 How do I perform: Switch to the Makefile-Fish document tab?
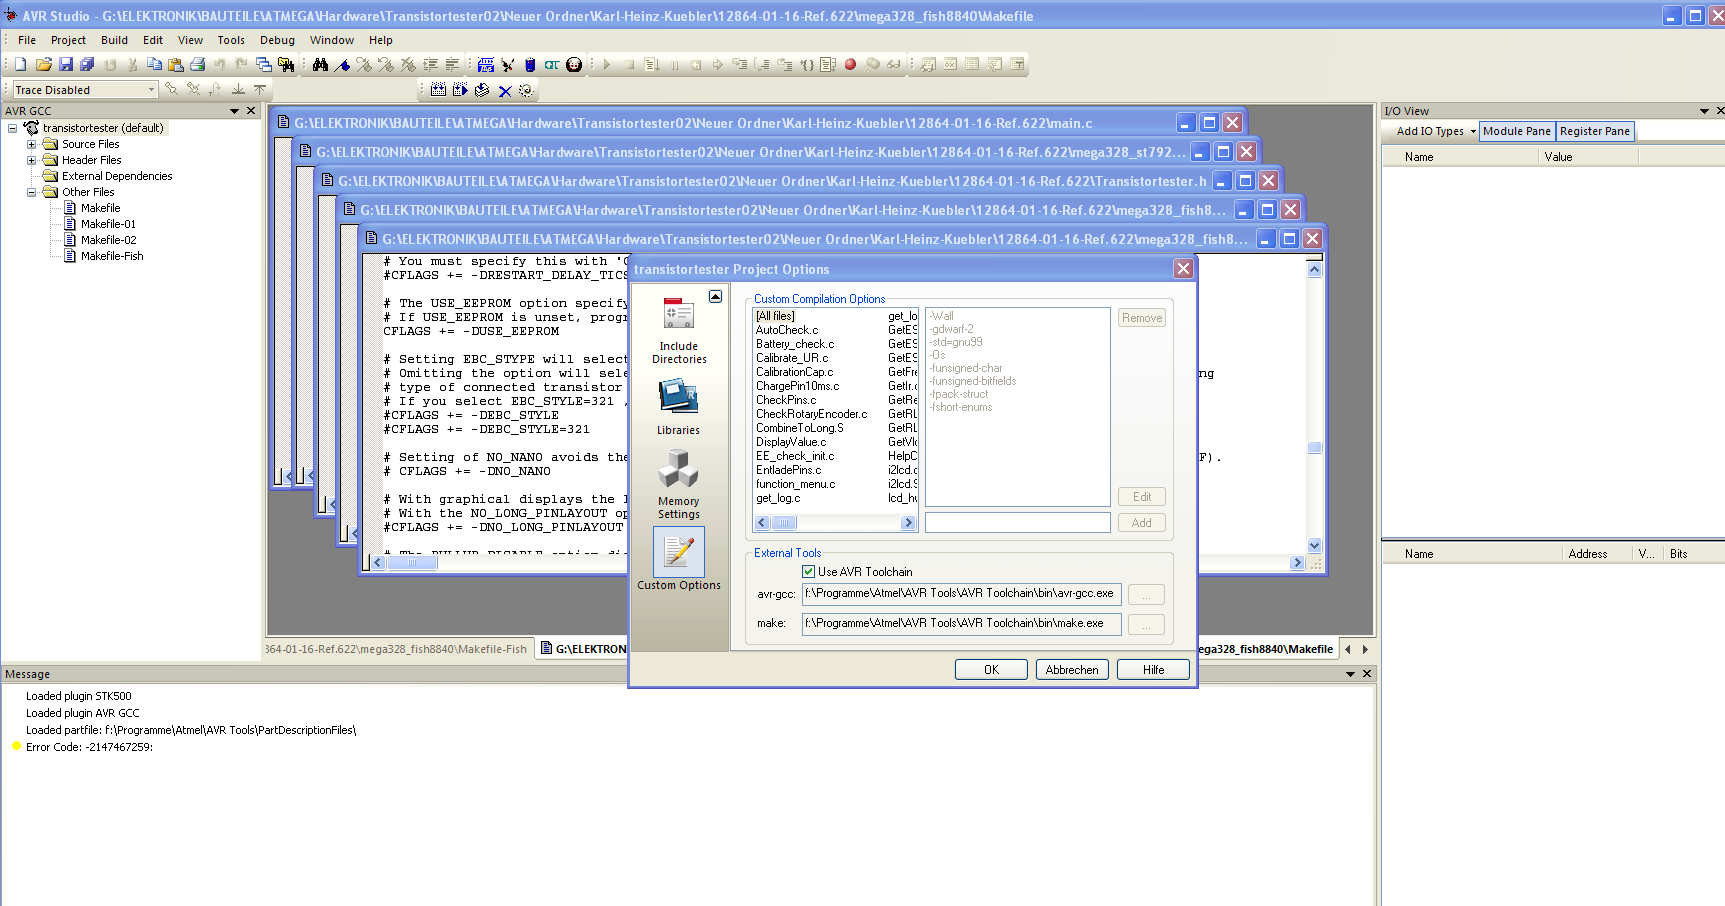[x=398, y=649]
